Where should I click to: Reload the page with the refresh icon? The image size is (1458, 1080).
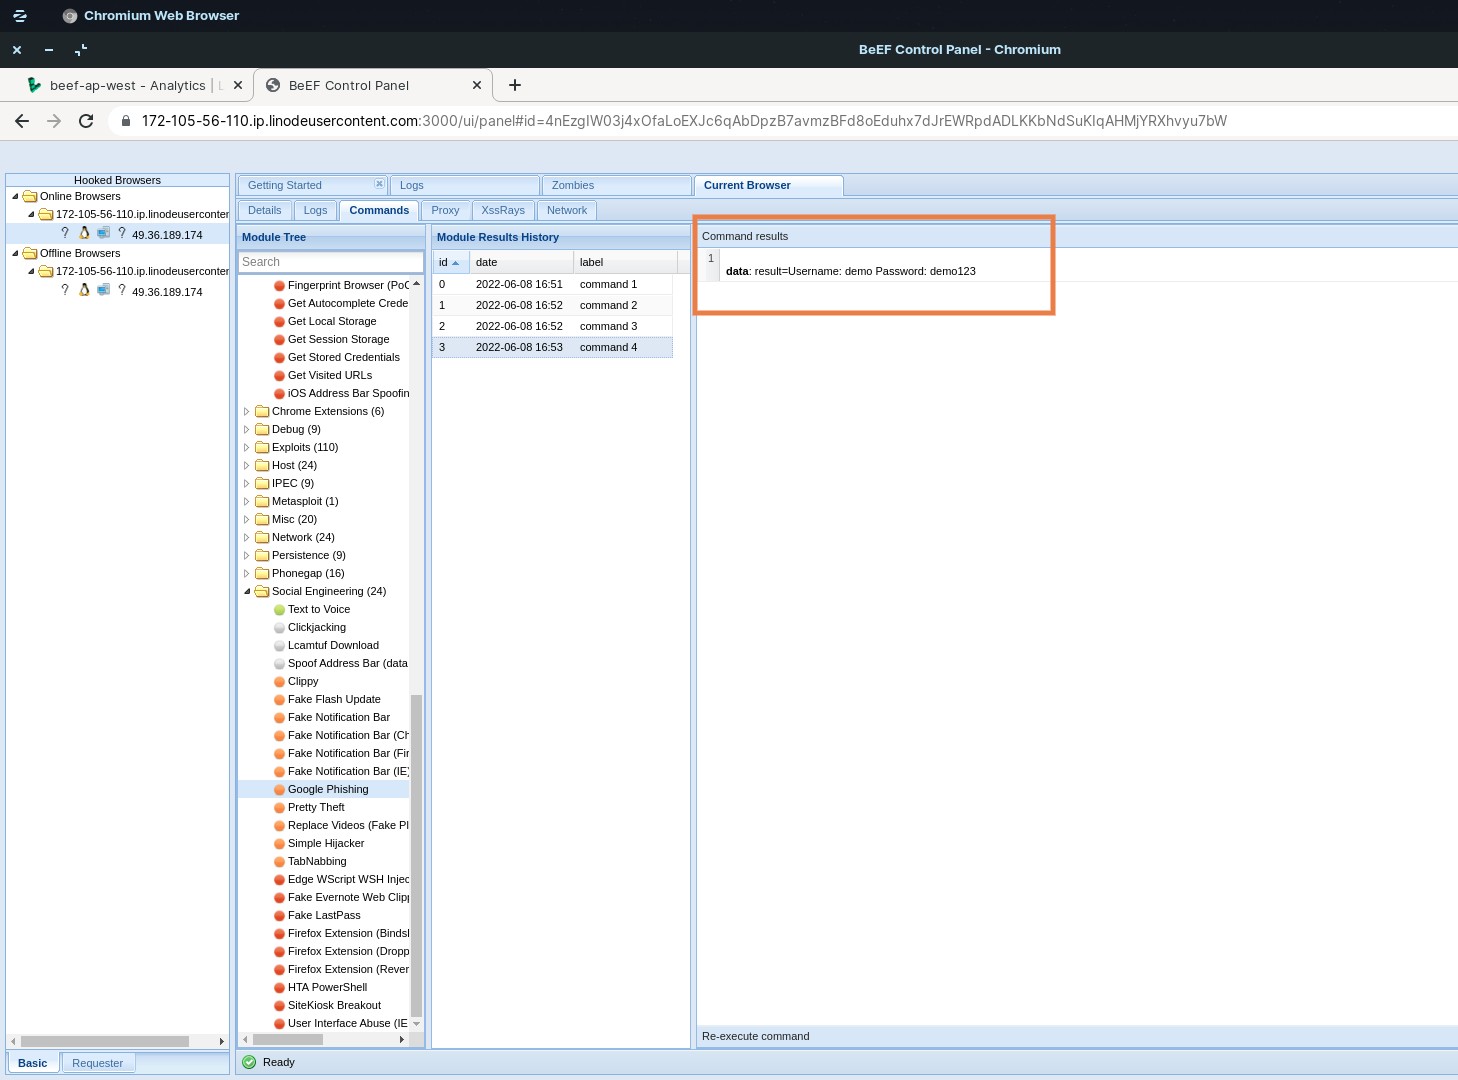pos(86,121)
